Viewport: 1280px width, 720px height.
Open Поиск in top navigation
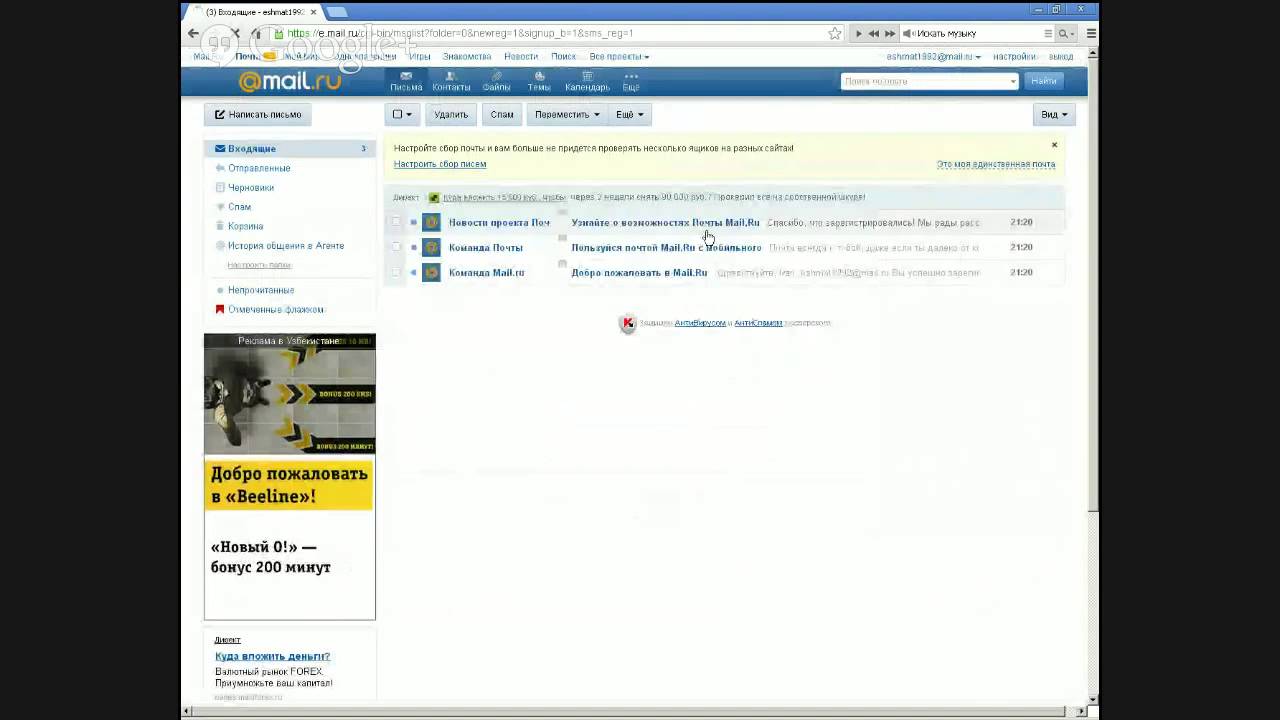tap(563, 57)
